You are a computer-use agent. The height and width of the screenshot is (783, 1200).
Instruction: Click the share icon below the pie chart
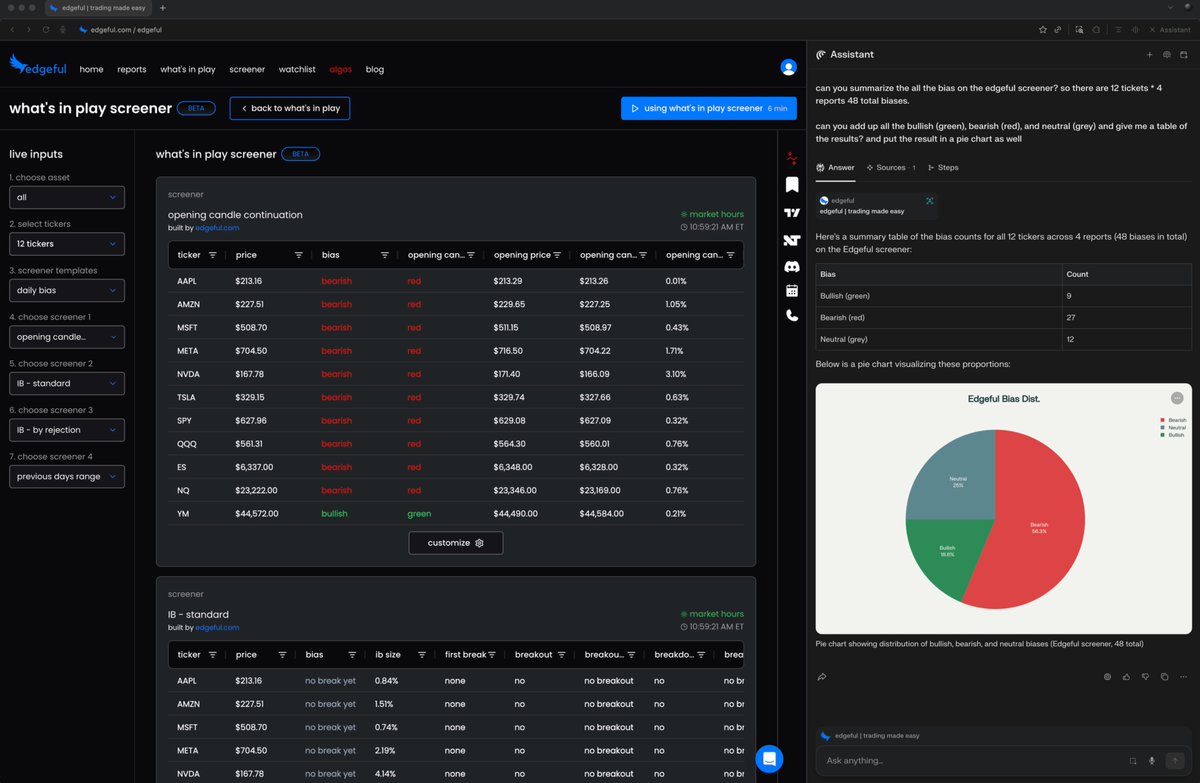(822, 676)
